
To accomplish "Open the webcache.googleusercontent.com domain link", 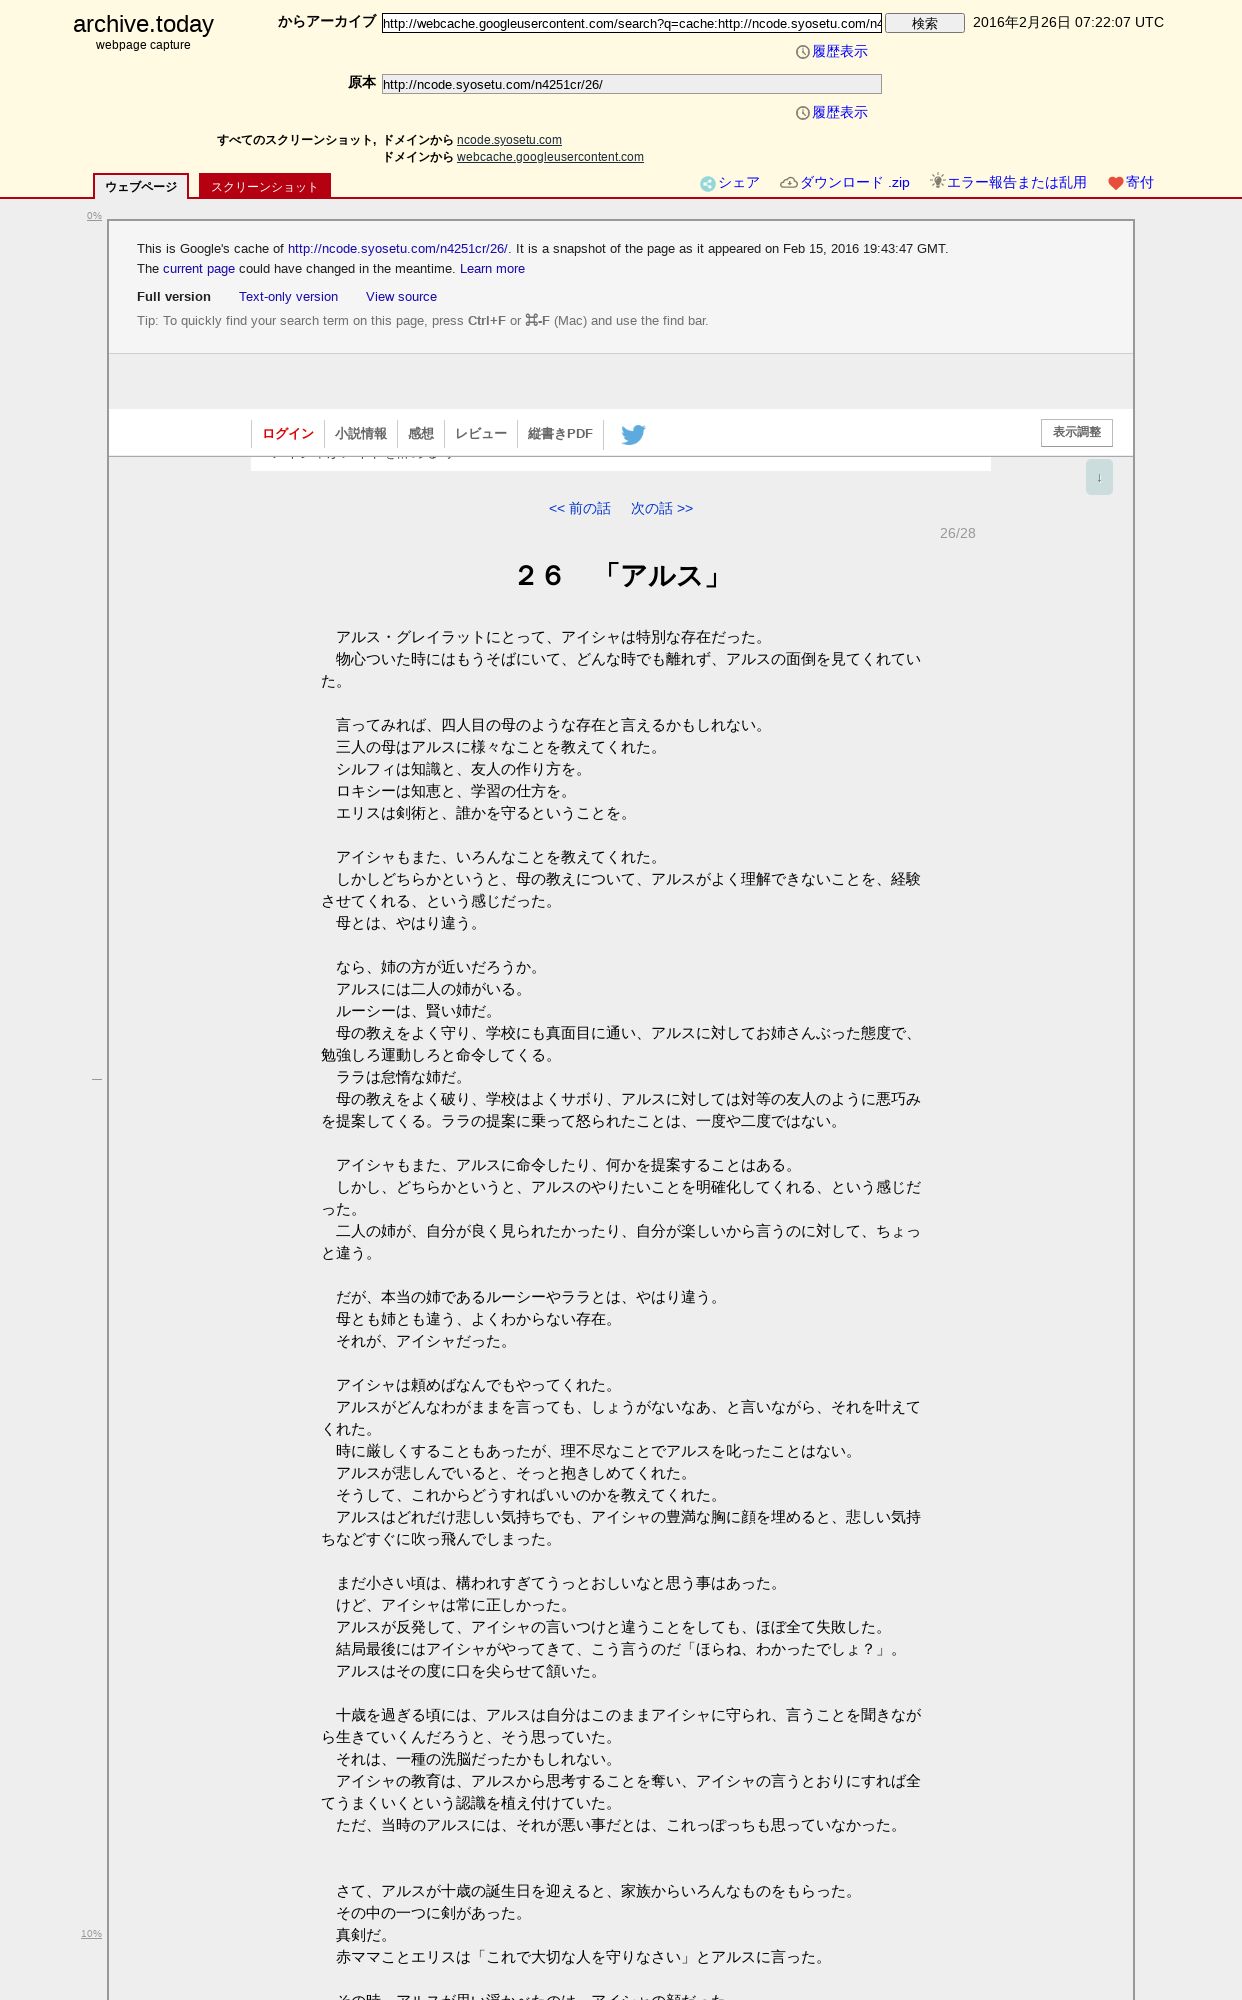I will [550, 157].
